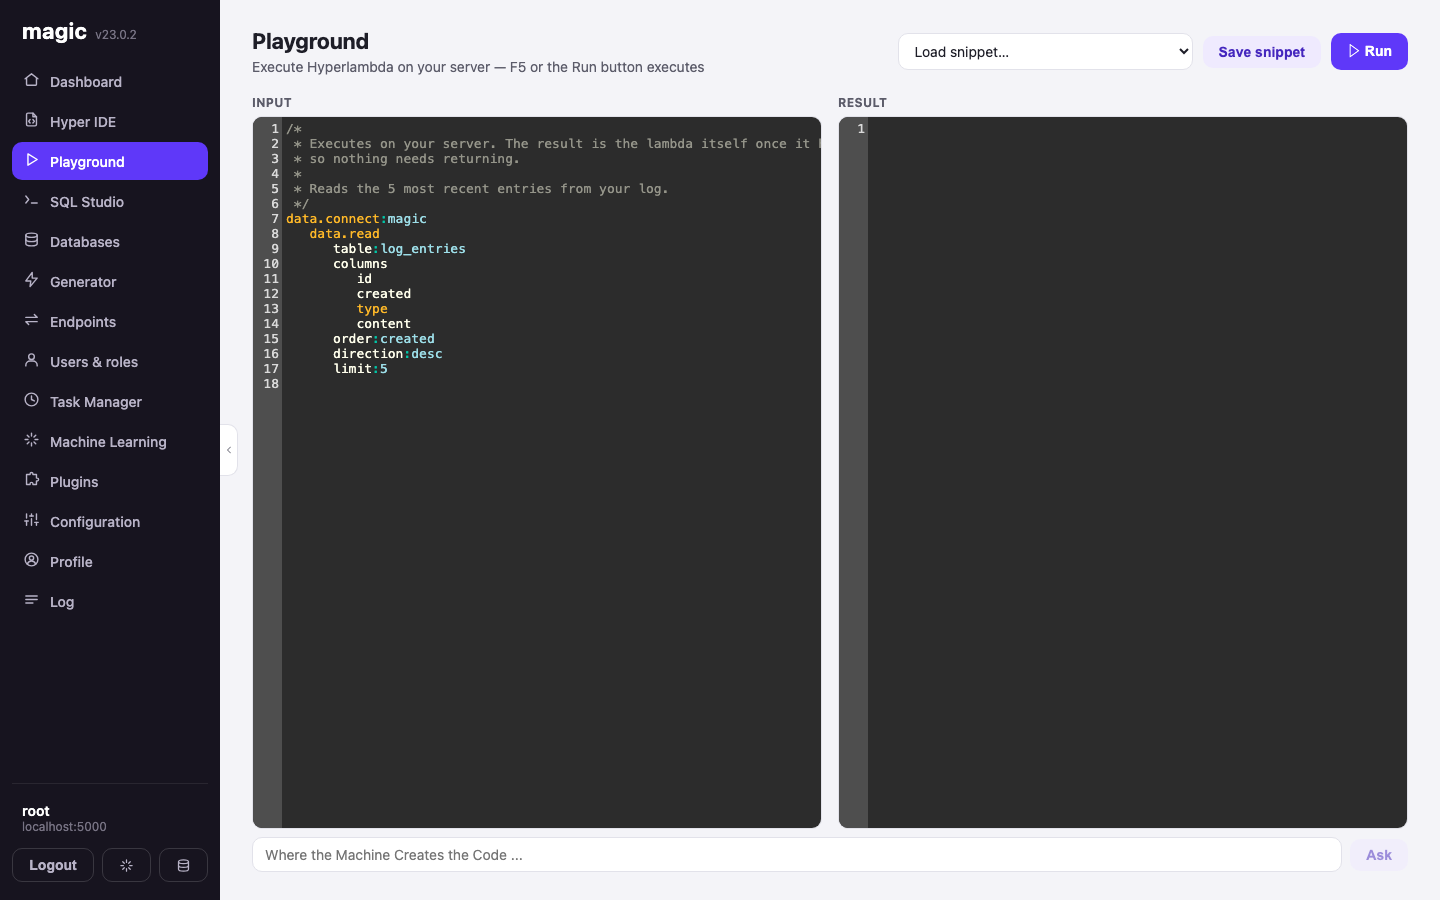The width and height of the screenshot is (1440, 900).
Task: Click the Users & roles person icon
Action: click(x=31, y=360)
